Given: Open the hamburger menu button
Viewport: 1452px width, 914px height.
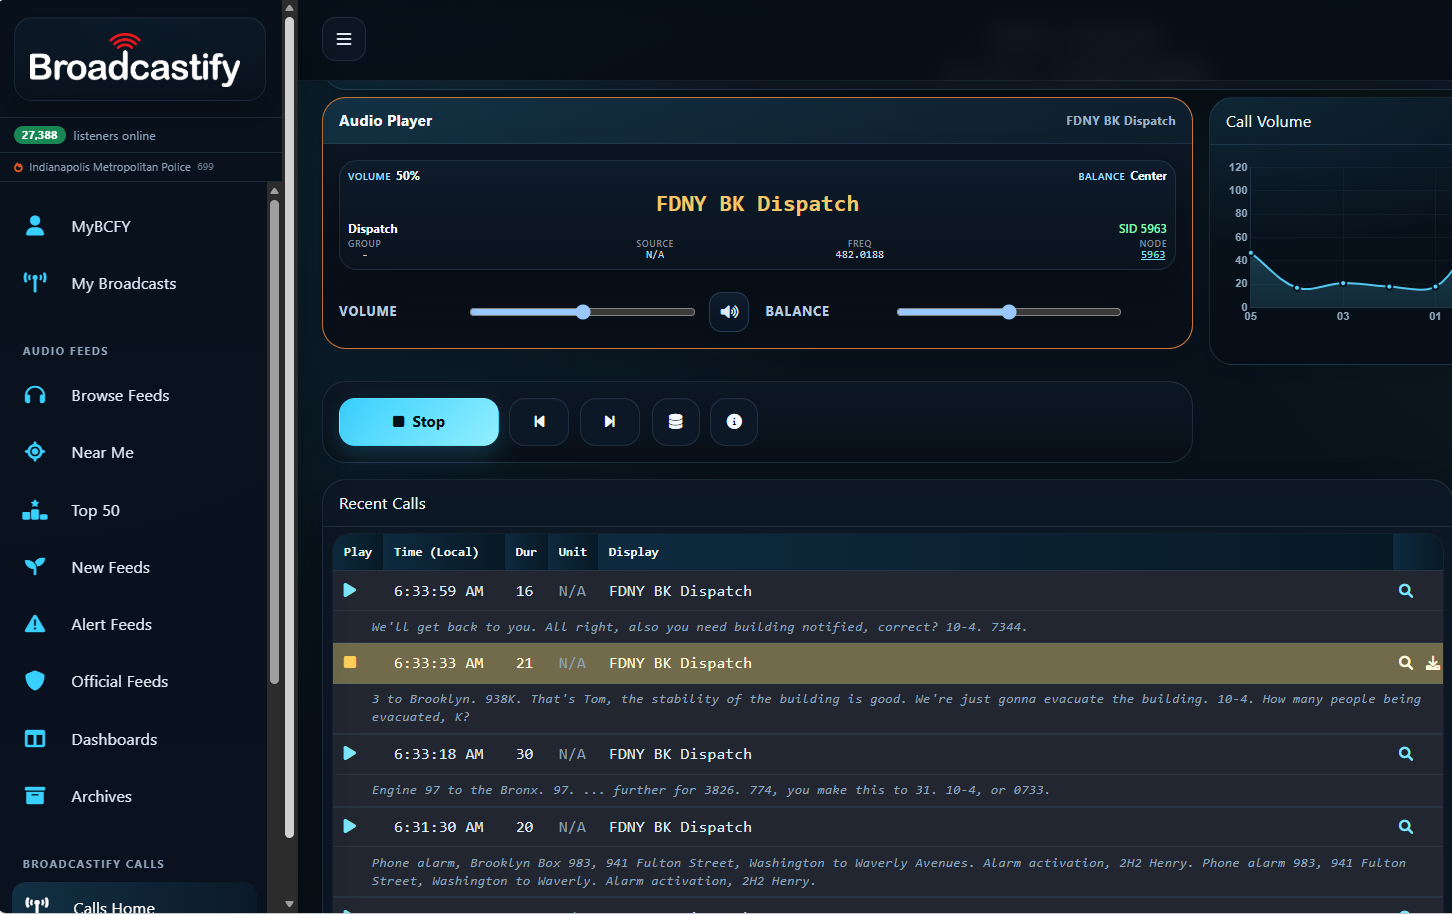Looking at the screenshot, I should coord(344,39).
